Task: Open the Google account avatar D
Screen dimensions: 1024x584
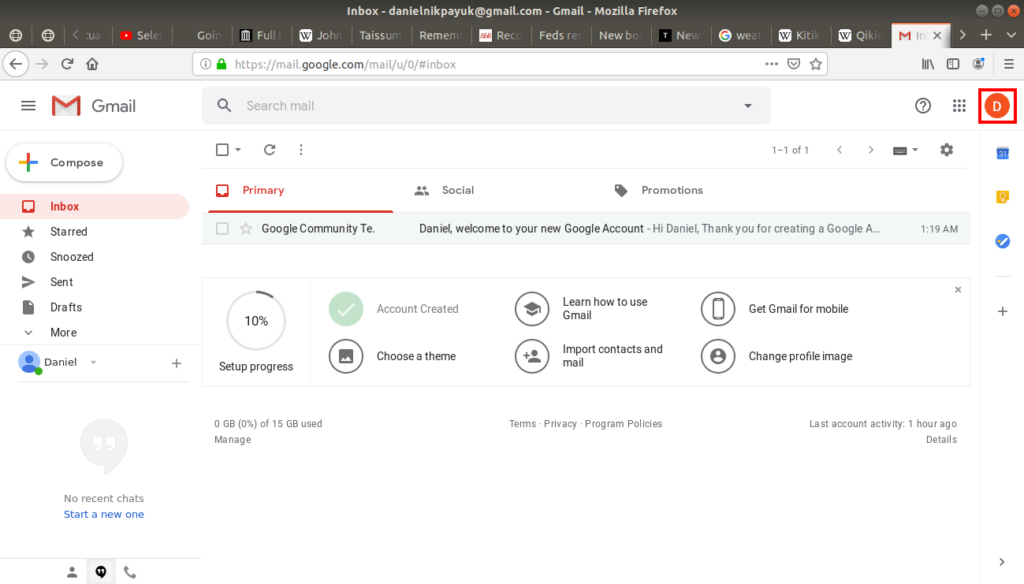Action: (x=997, y=106)
